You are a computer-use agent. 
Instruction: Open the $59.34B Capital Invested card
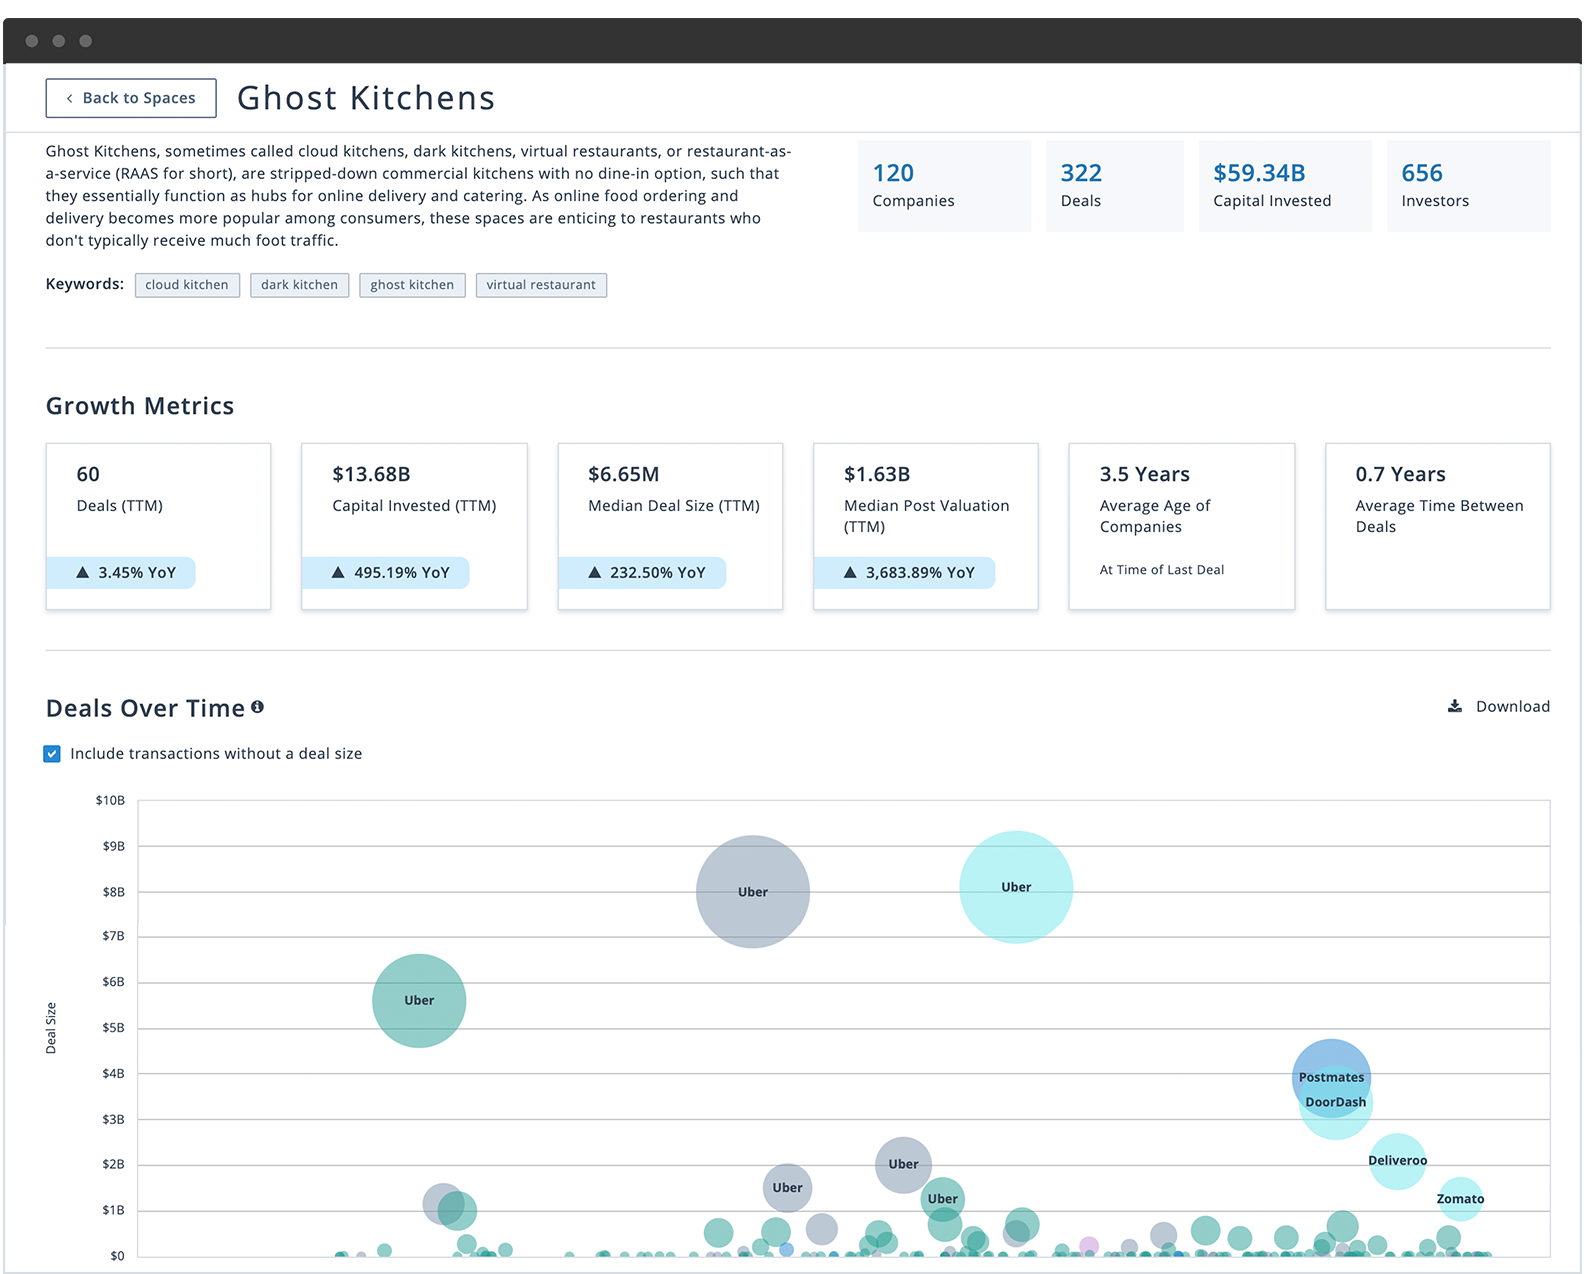pyautogui.click(x=1285, y=186)
